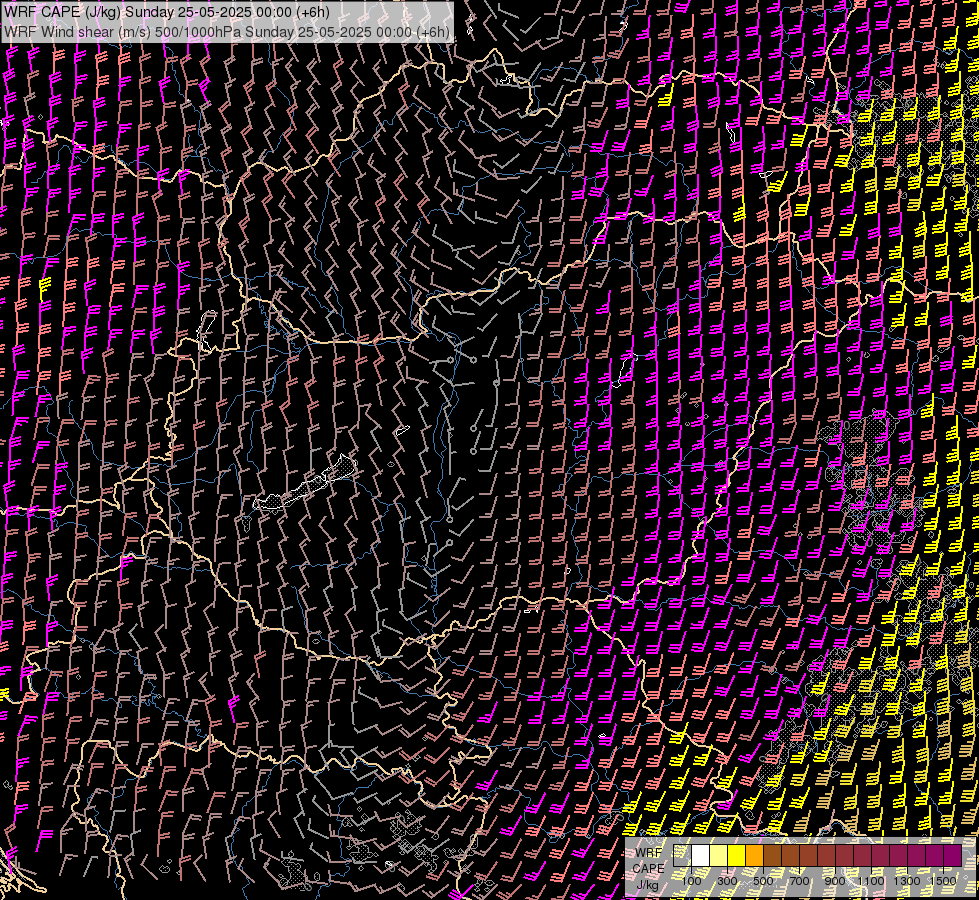Select the bright yellow CAPE legend swatch
979x900 pixels.
pyautogui.click(x=737, y=856)
